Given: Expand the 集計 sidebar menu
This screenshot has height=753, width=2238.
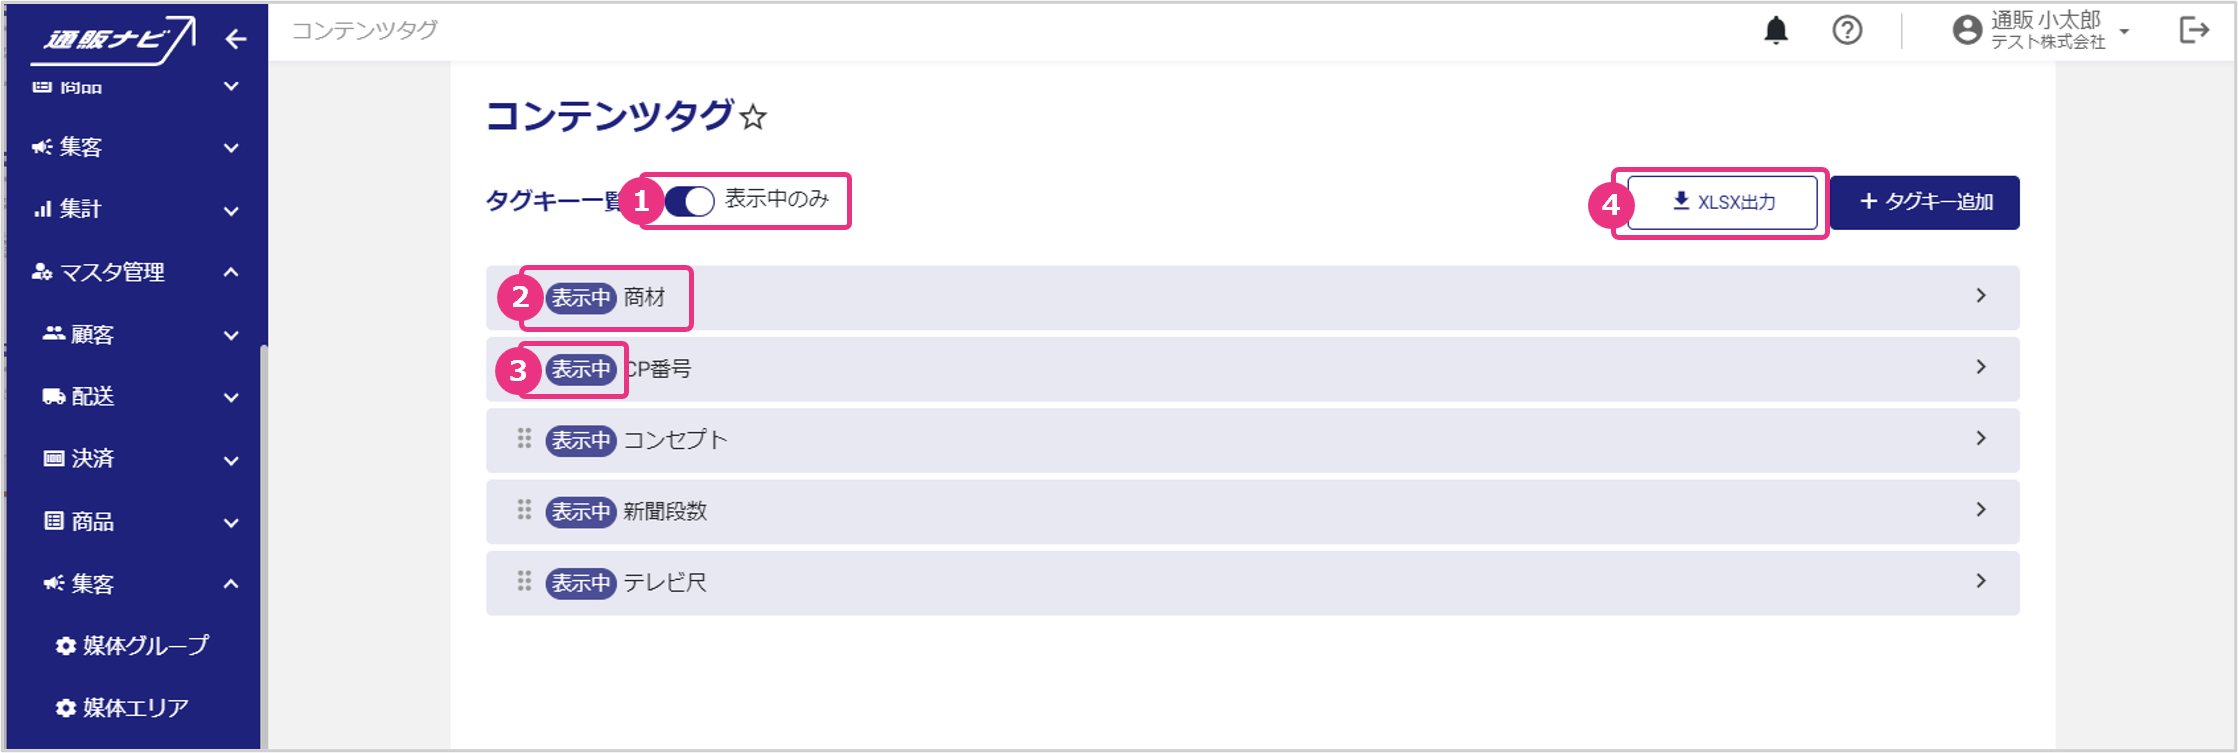Looking at the screenshot, I should click(x=231, y=210).
